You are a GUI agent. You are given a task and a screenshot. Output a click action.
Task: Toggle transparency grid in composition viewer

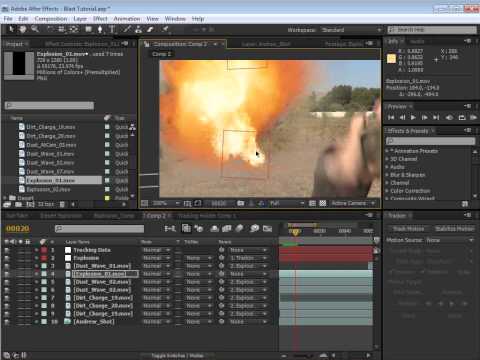coord(323,203)
